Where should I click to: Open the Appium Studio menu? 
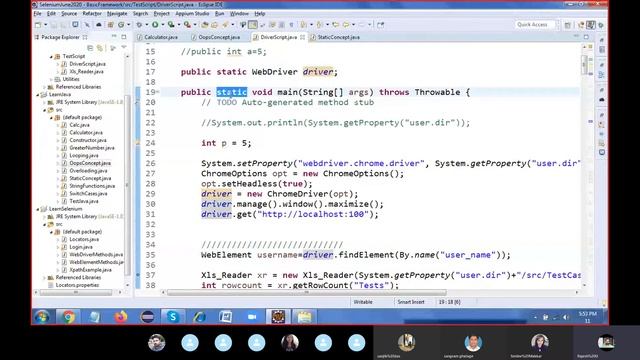192,13
